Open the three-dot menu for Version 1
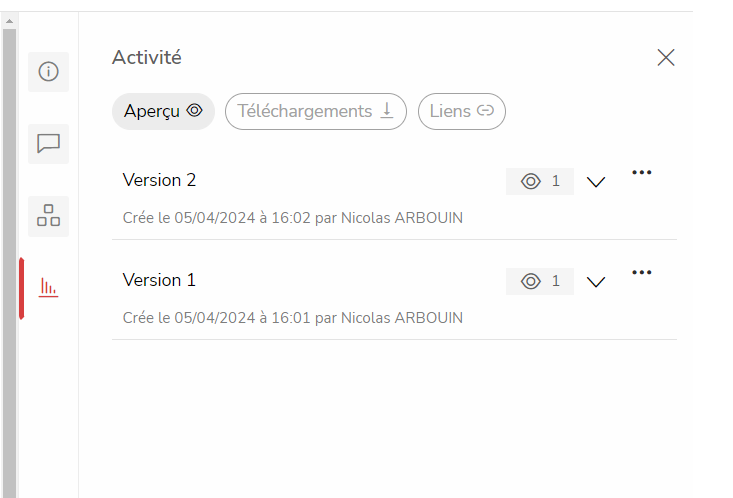The height and width of the screenshot is (498, 733). click(641, 273)
